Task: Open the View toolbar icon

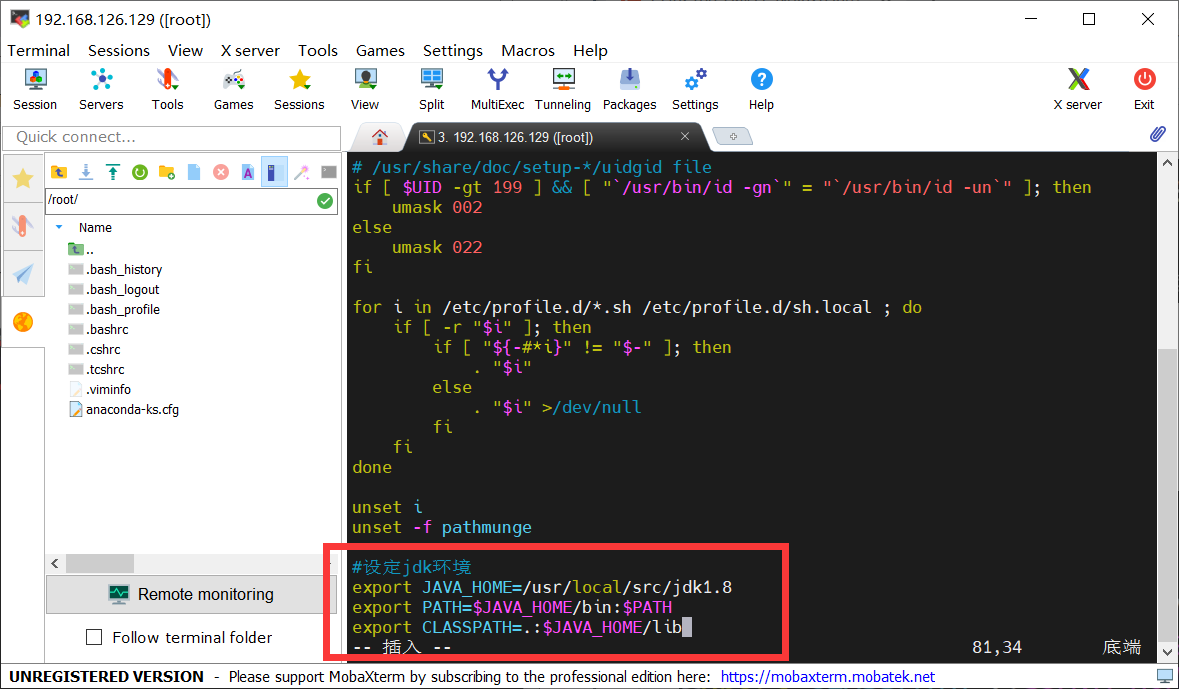Action: point(365,89)
